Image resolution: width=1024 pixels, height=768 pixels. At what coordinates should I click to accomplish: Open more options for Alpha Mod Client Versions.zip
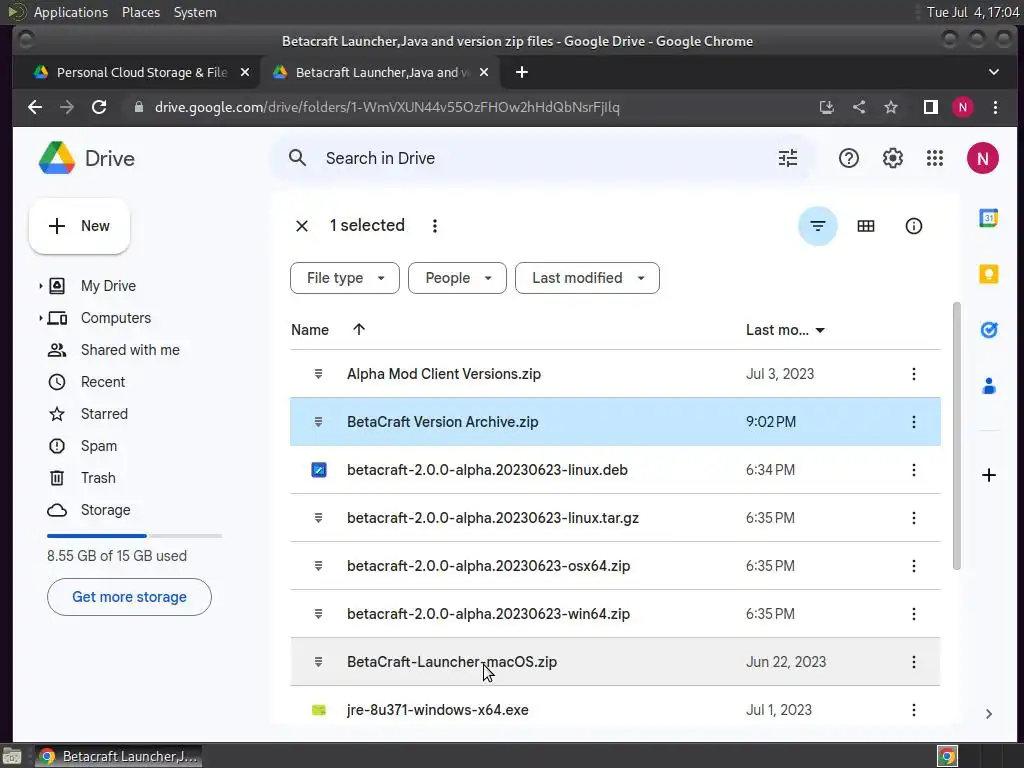[x=914, y=374]
